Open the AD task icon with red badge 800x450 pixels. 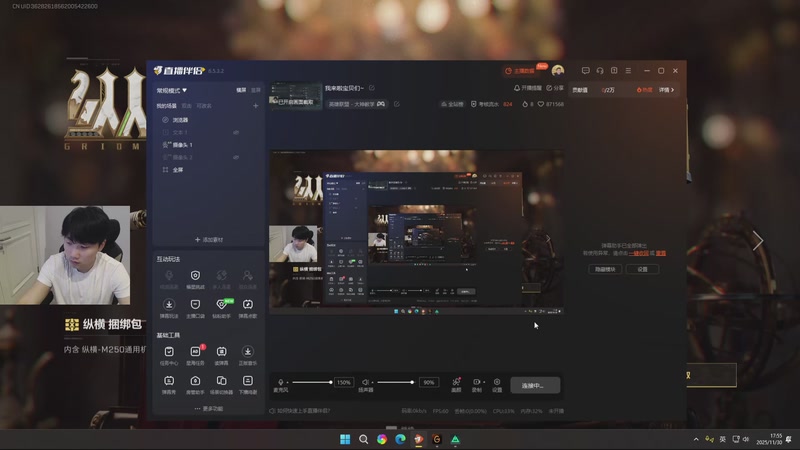(x=195, y=355)
